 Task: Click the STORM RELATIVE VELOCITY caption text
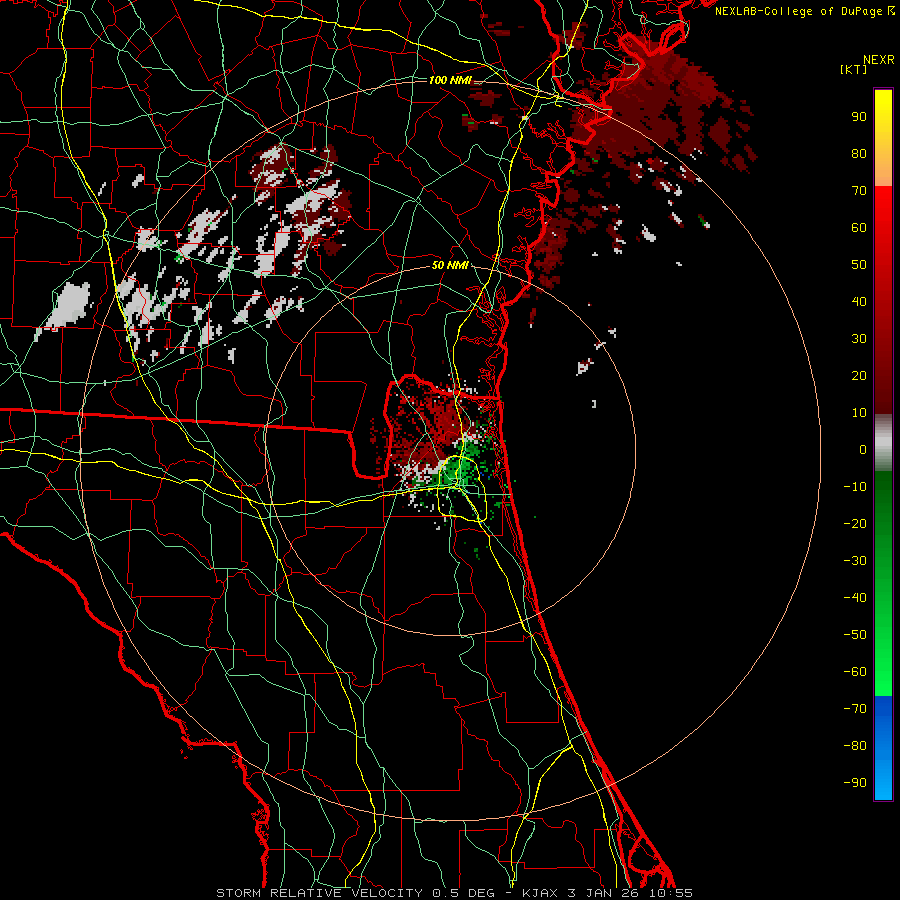(x=319, y=893)
